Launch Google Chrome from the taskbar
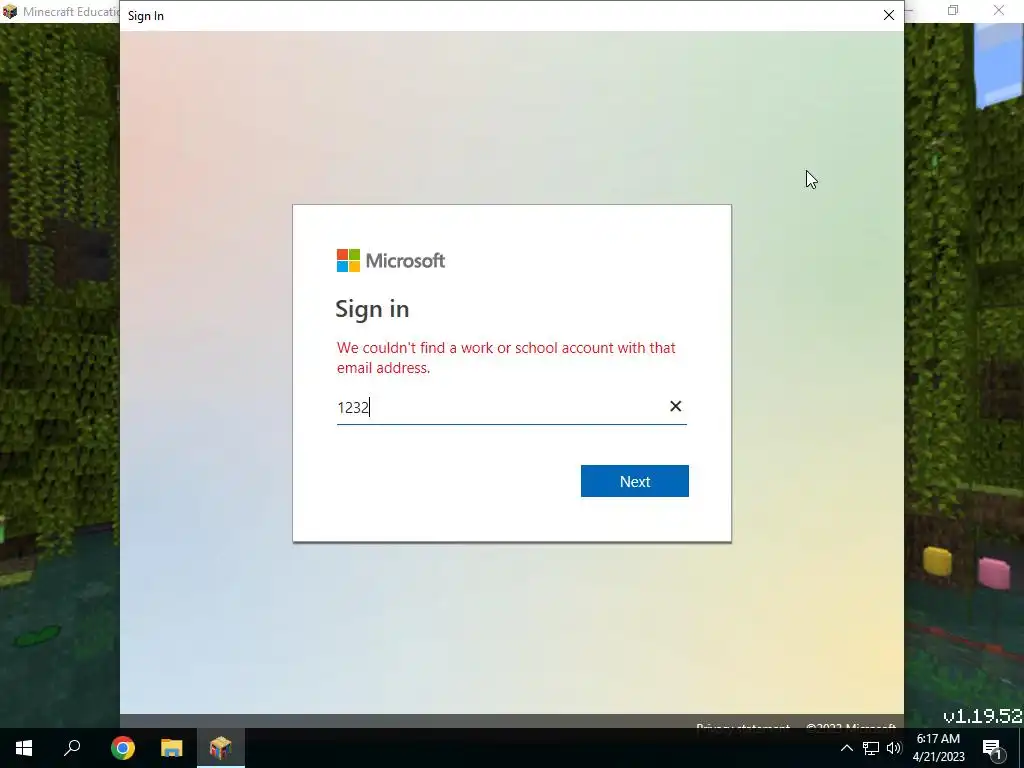 pyautogui.click(x=122, y=748)
